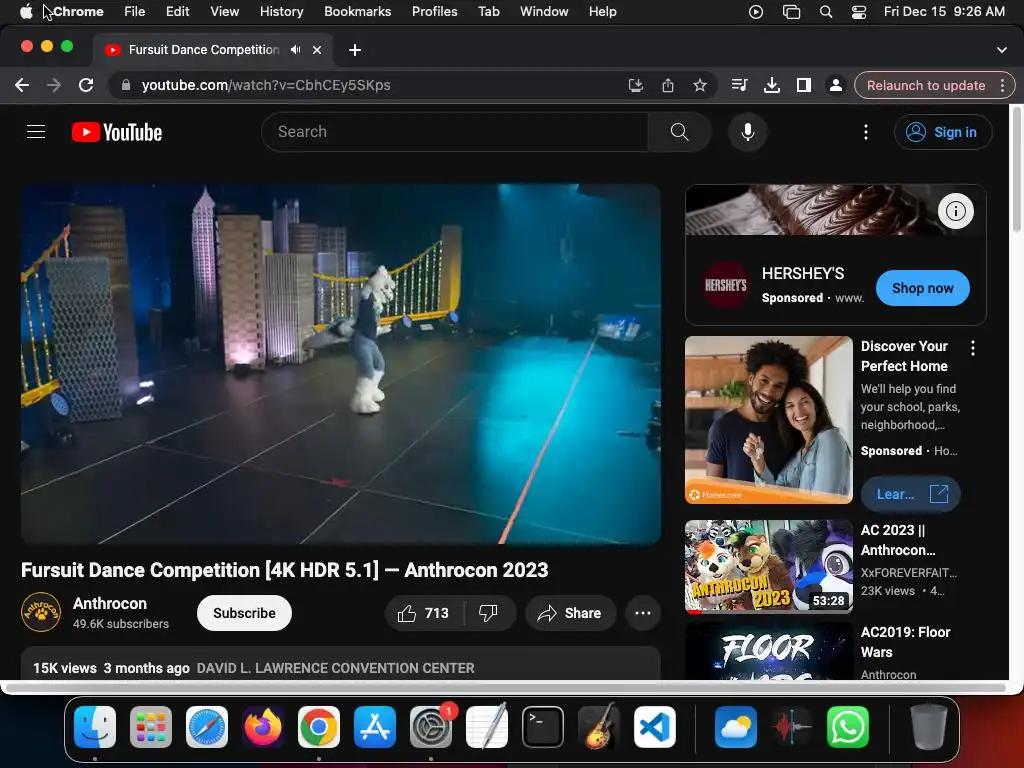Open the Bookmarks menu

(x=357, y=12)
